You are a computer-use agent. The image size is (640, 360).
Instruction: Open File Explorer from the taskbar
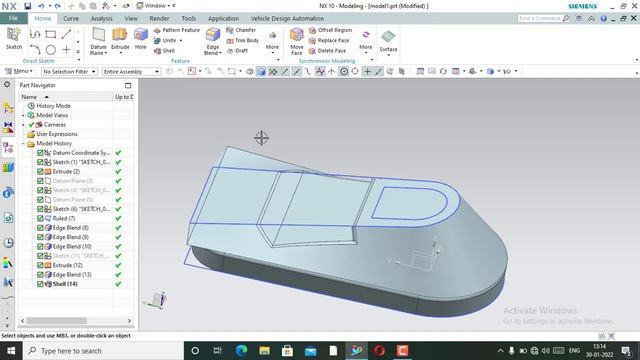(264, 351)
